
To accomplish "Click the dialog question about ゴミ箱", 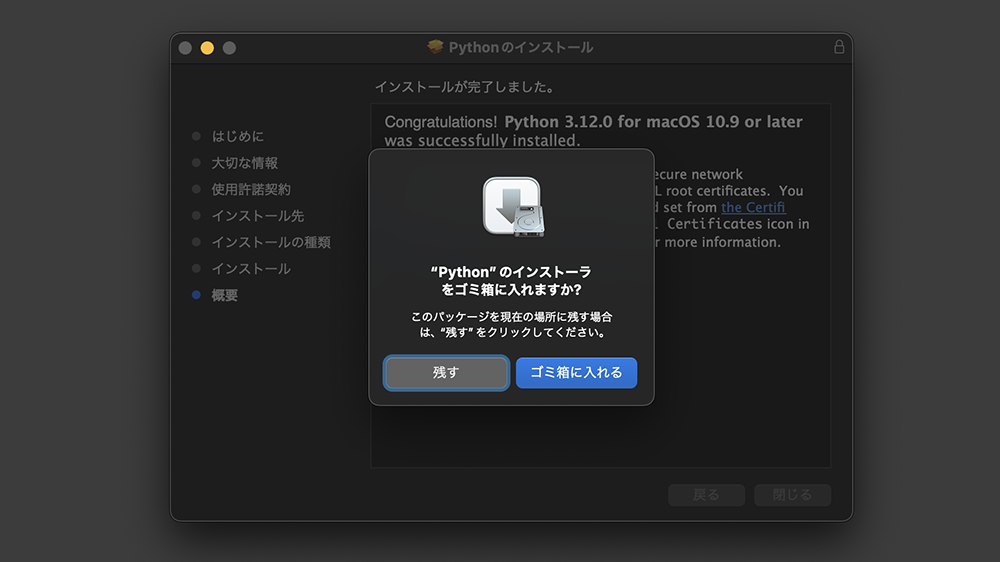I will pos(511,281).
